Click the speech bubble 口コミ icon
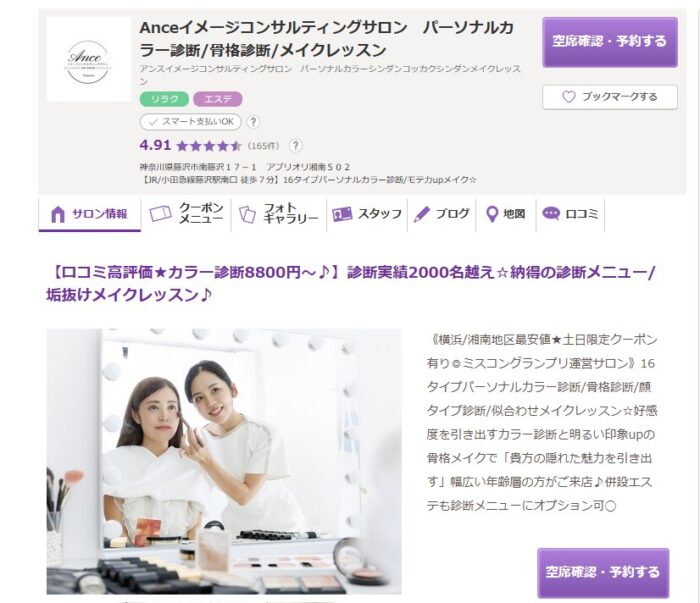The width and height of the screenshot is (700, 603). (x=551, y=213)
